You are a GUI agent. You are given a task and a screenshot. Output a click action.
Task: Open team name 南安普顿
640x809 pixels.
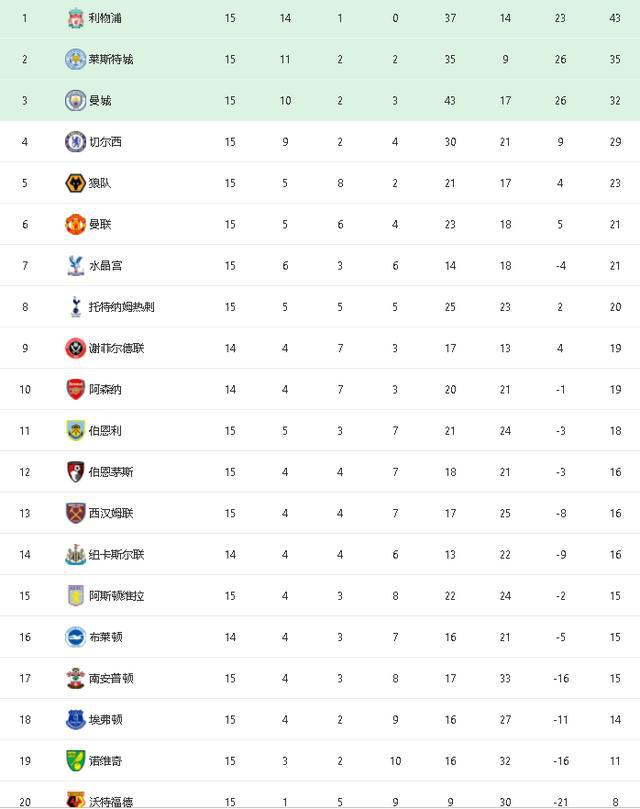coord(111,678)
